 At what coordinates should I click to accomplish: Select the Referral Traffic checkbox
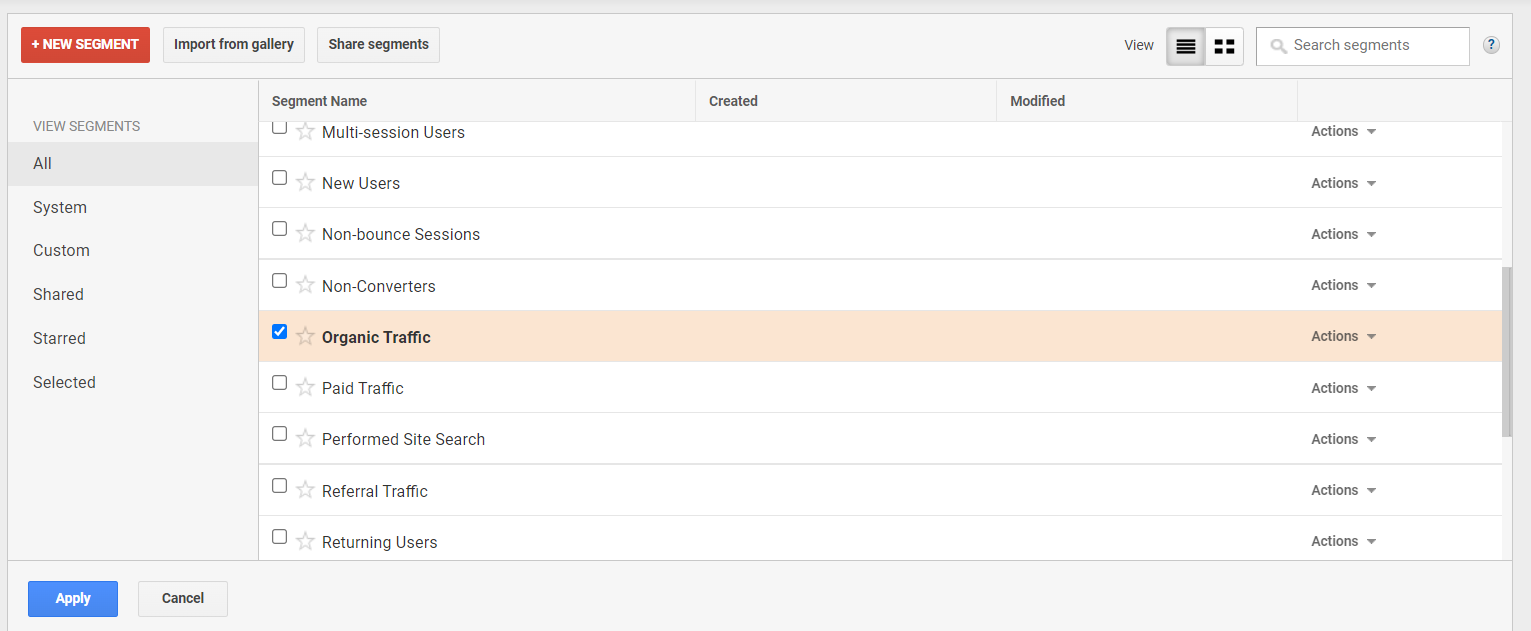point(280,486)
